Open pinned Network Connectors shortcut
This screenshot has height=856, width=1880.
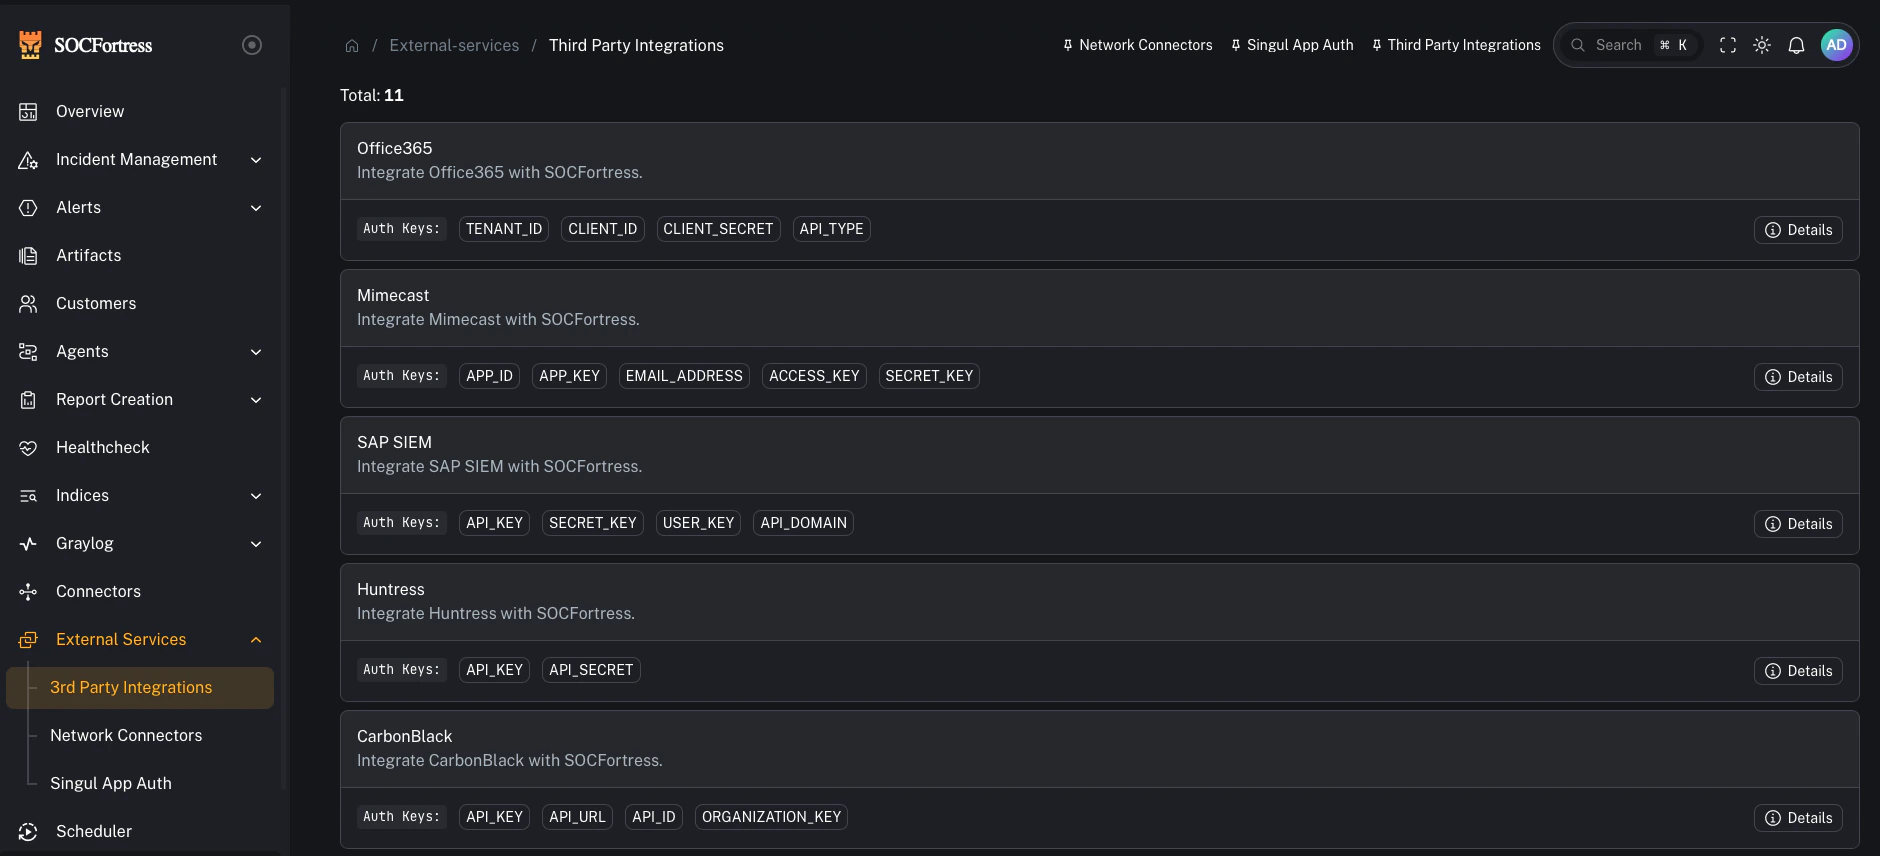tap(1137, 45)
